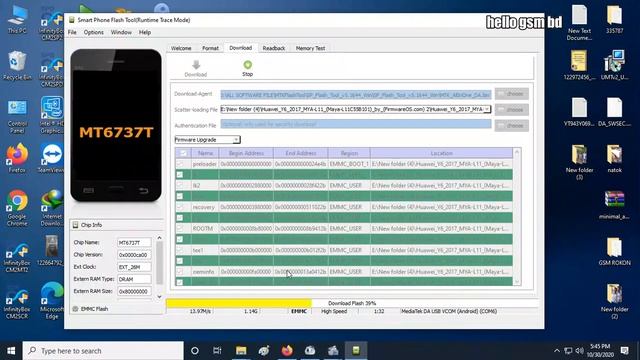
Task: Switch to the Readback tab
Action: point(274,48)
